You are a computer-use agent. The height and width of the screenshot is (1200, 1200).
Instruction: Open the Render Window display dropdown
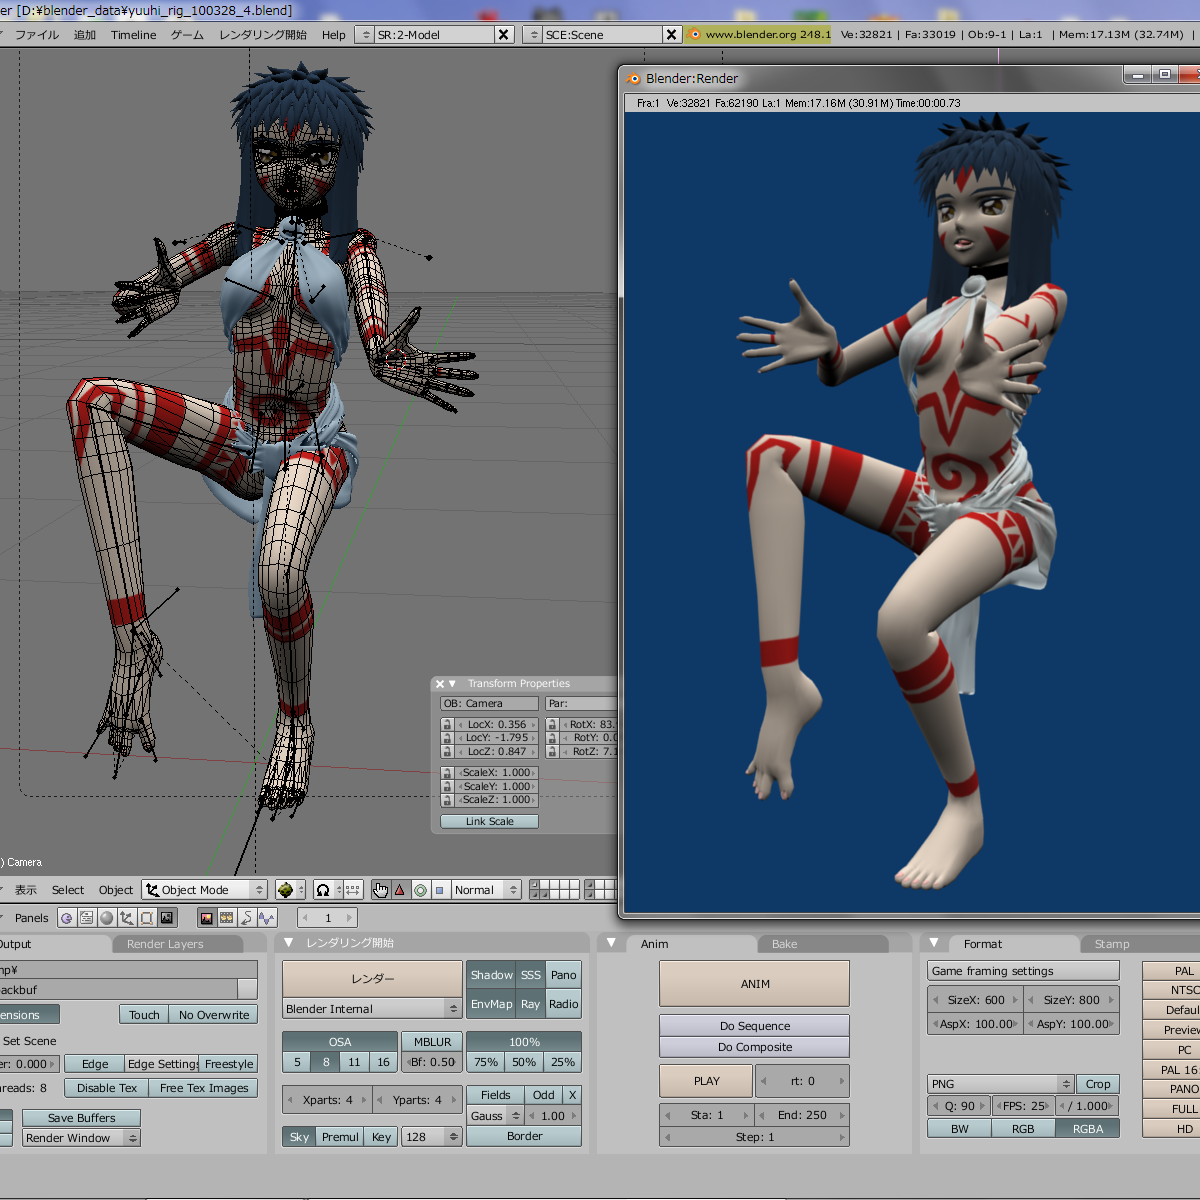click(82, 1138)
